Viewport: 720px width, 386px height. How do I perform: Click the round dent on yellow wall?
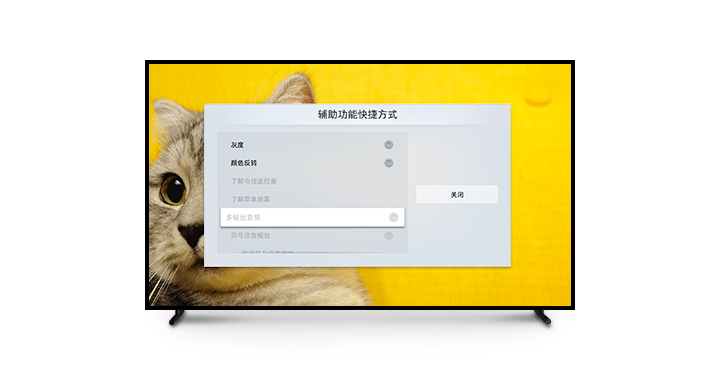(537, 98)
